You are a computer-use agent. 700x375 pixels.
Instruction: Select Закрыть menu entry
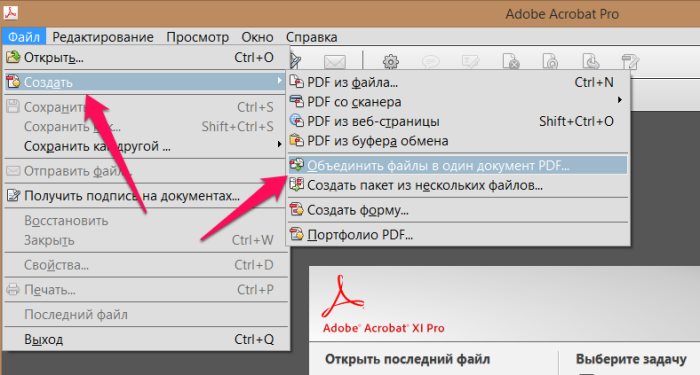point(145,240)
